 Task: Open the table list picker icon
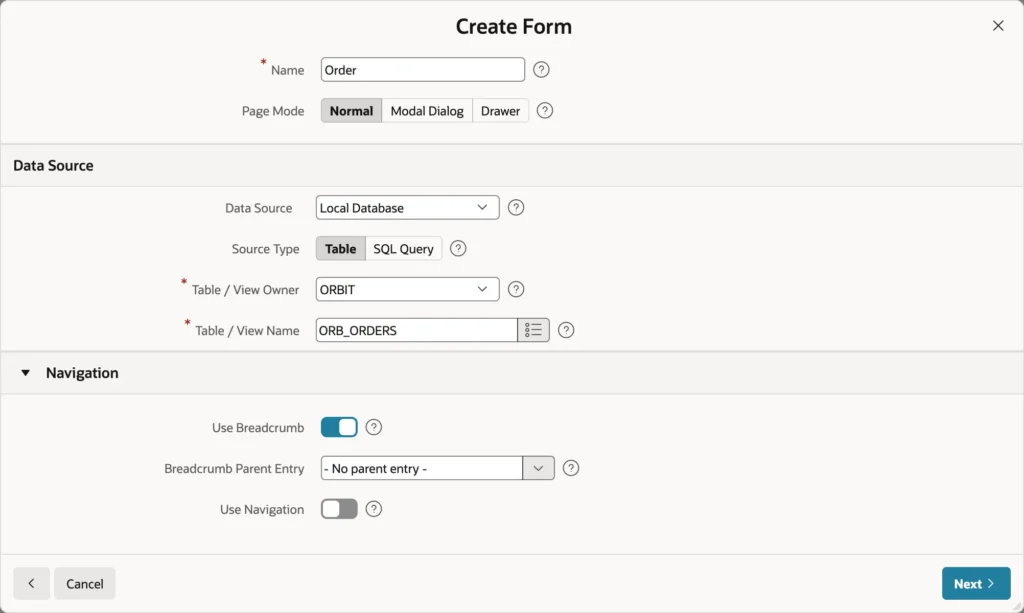534,330
